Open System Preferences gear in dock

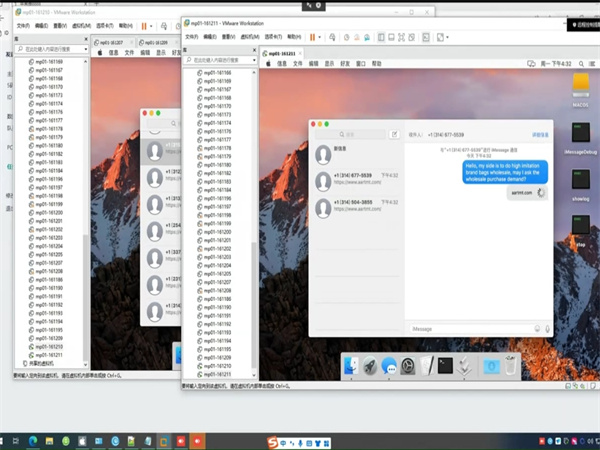[x=408, y=366]
